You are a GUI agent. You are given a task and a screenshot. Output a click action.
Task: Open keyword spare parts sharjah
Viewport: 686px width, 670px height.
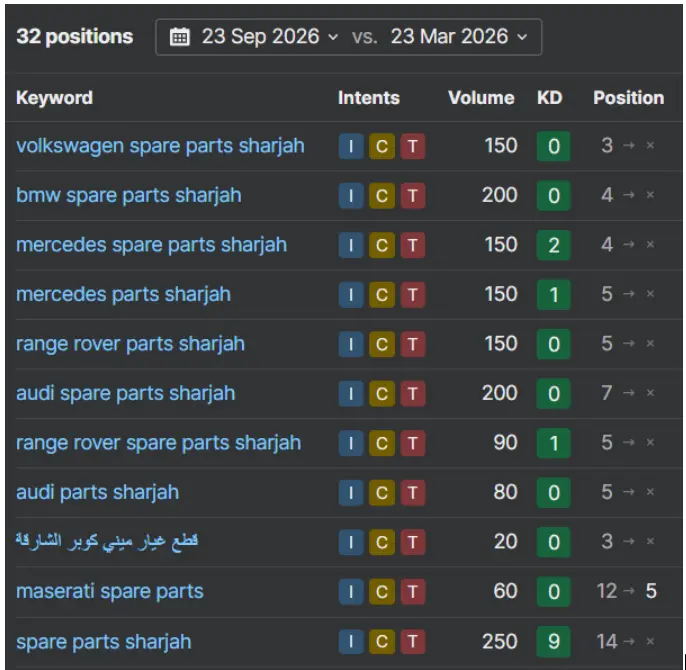tap(104, 642)
